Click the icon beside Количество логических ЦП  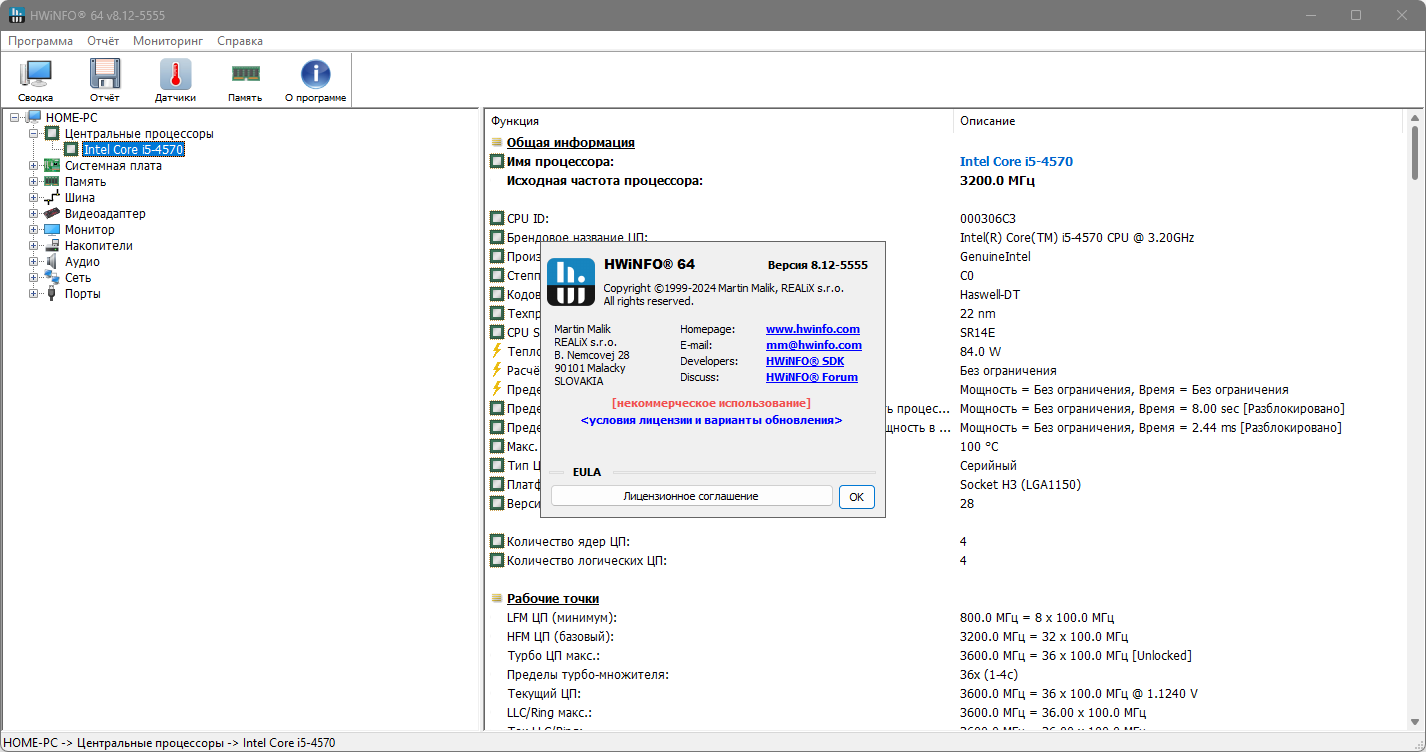point(497,560)
